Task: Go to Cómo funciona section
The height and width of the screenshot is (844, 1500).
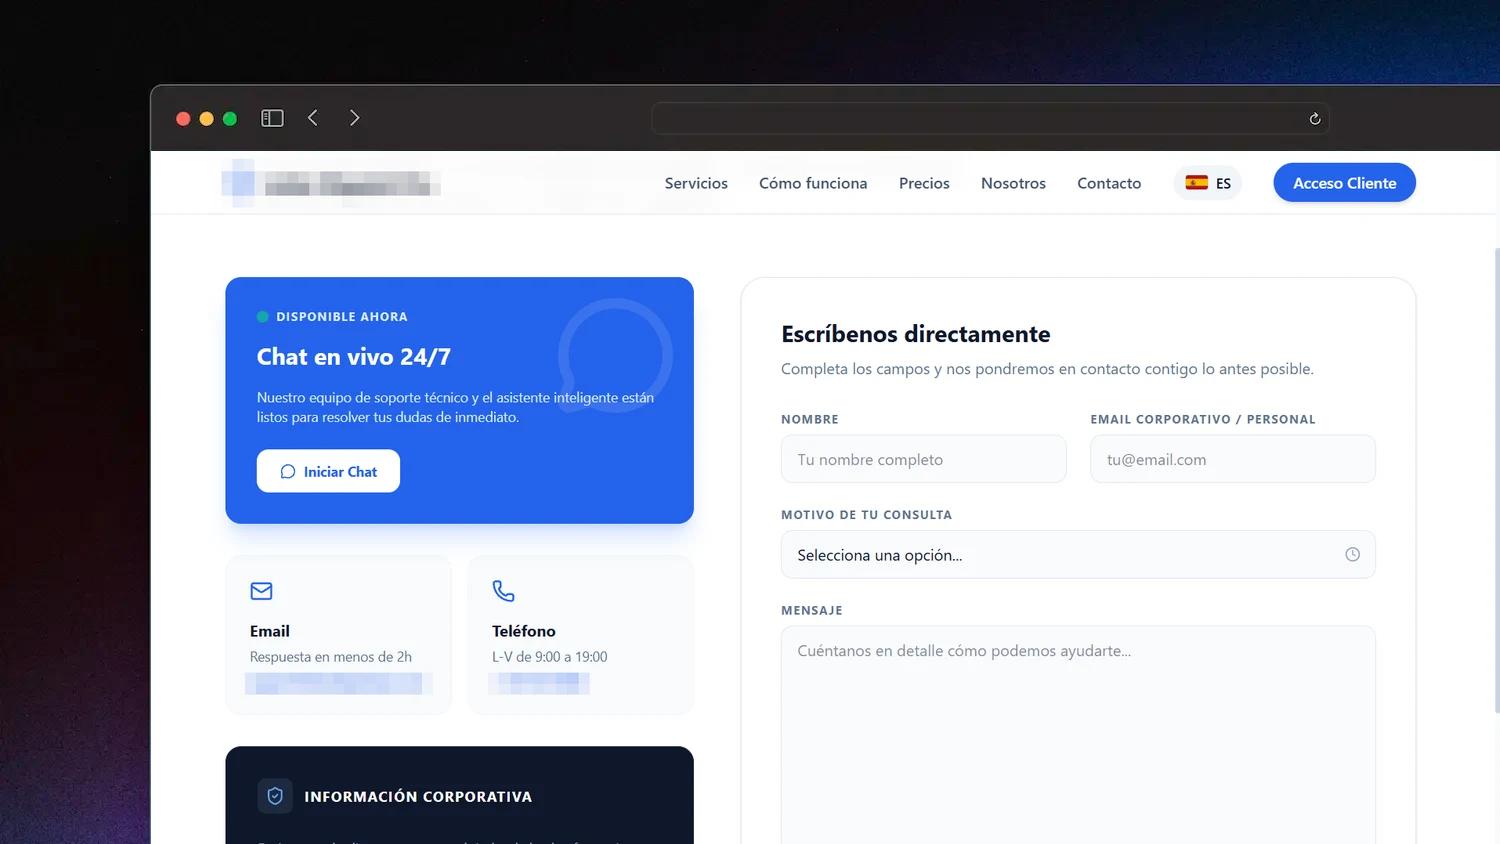Action: click(x=813, y=183)
